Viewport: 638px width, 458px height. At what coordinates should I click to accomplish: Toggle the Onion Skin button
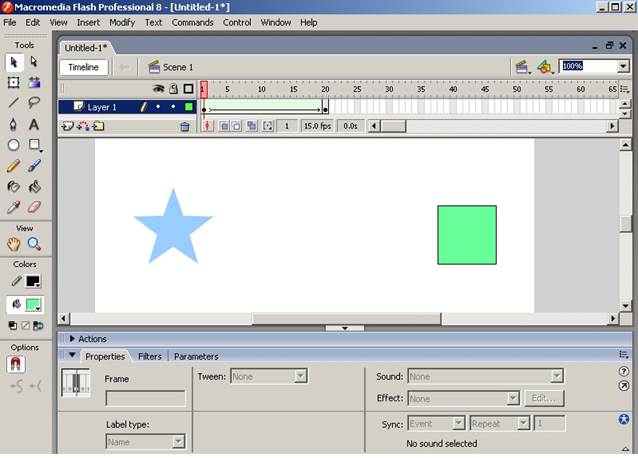click(x=224, y=126)
